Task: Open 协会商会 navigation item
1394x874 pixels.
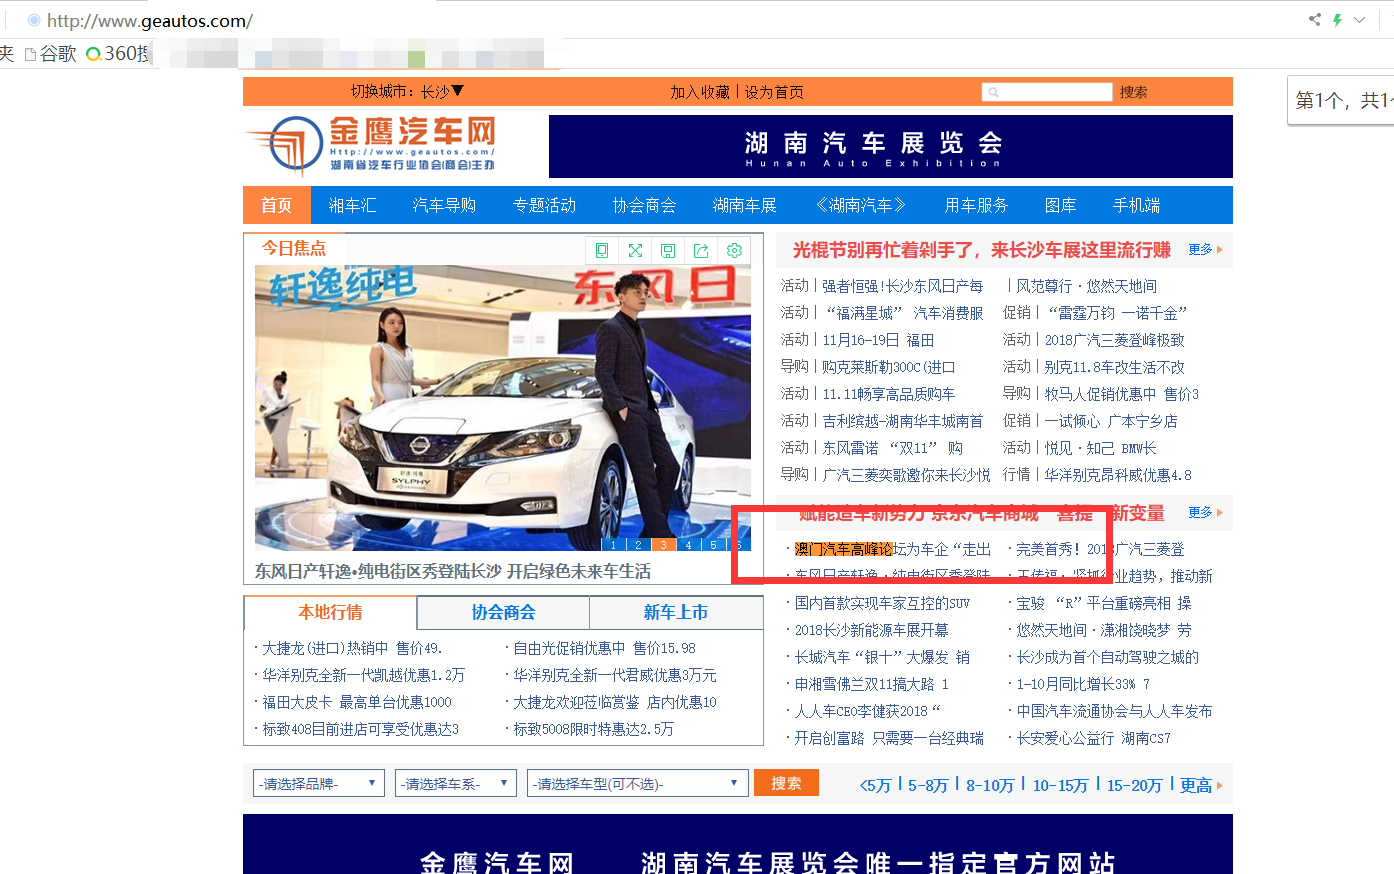Action: (644, 205)
